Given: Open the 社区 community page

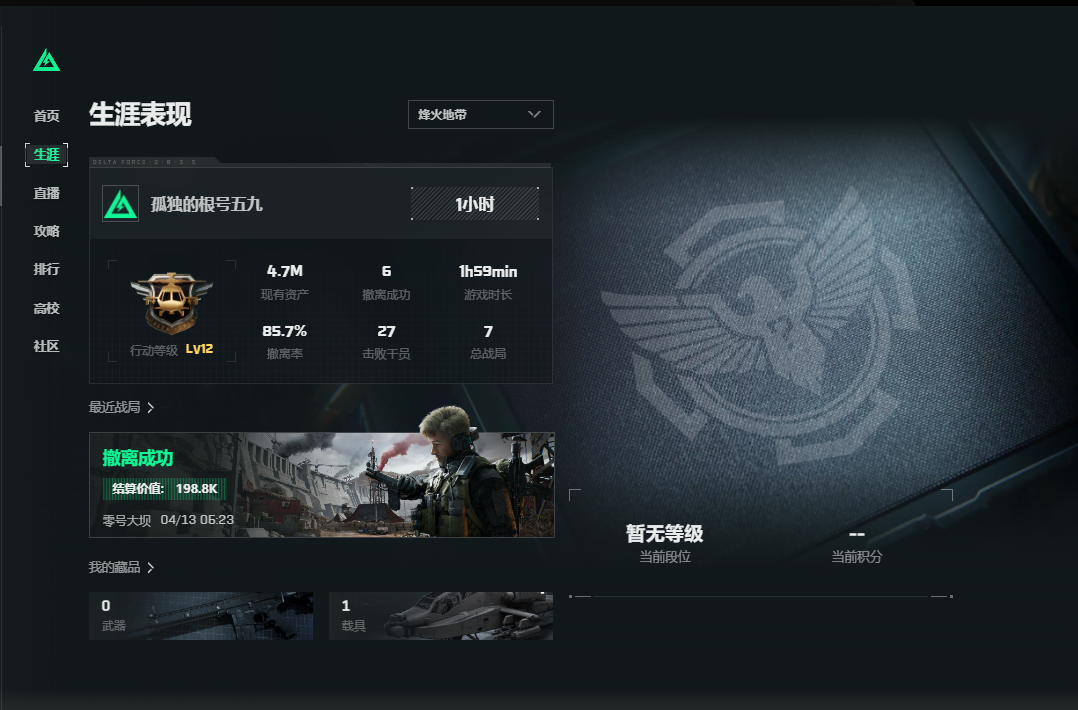Looking at the screenshot, I should pyautogui.click(x=47, y=346).
